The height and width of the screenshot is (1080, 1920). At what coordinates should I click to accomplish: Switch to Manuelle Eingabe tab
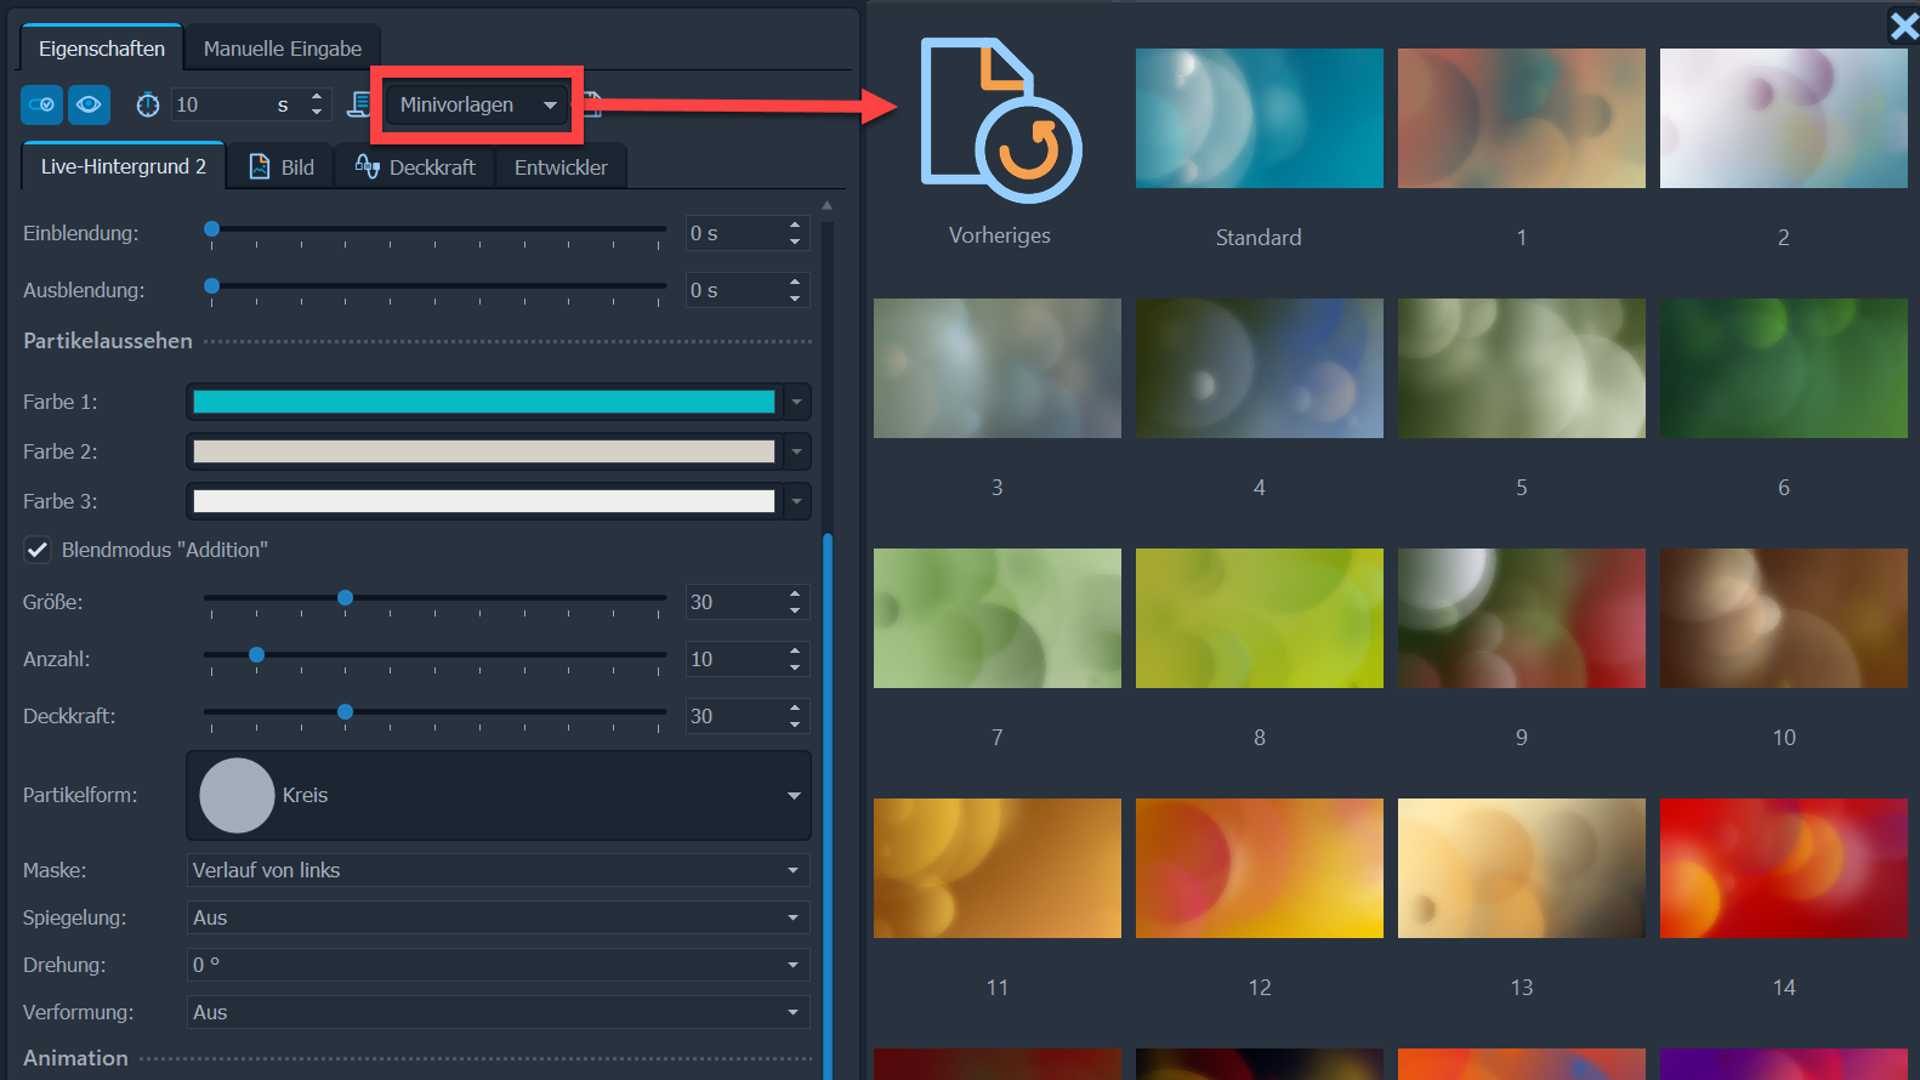tap(282, 49)
